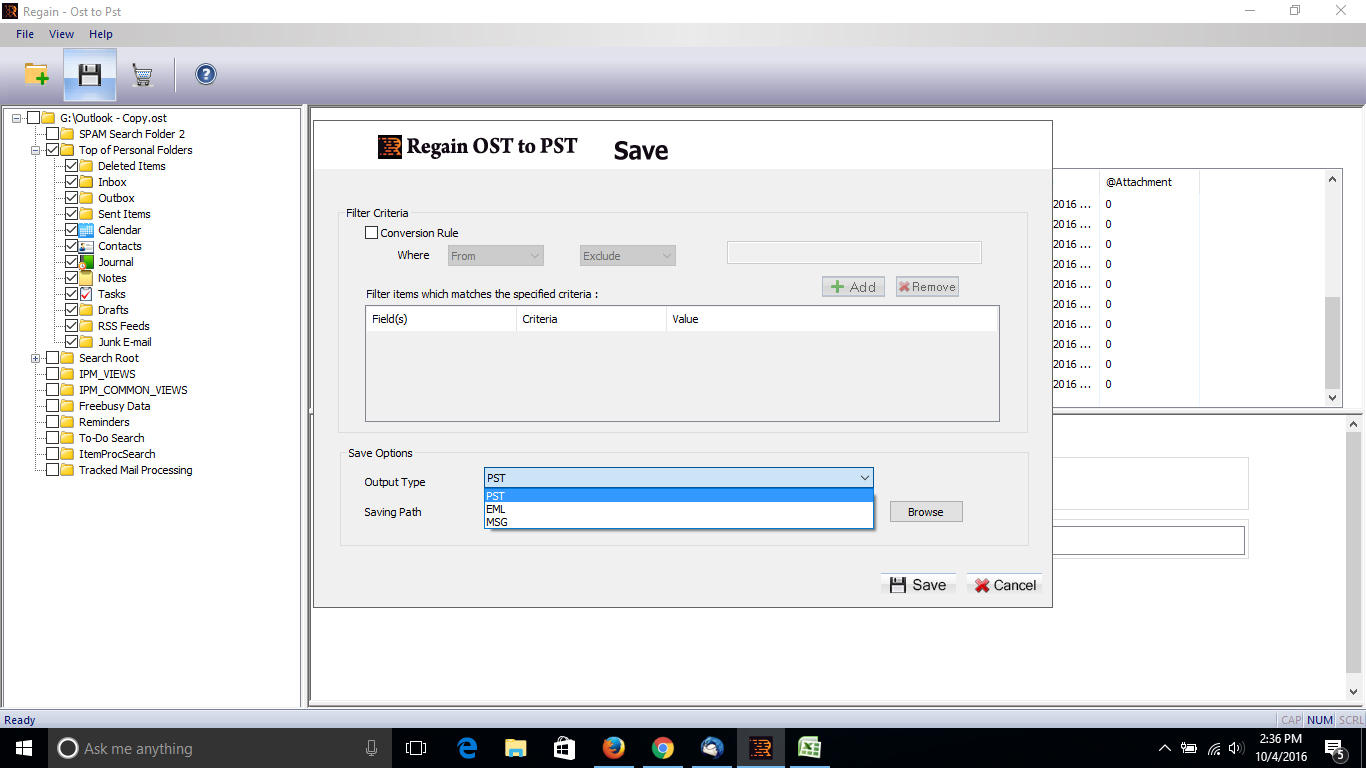This screenshot has height=768, width=1366.
Task: Show hidden tray icons chevron
Action: click(1164, 748)
